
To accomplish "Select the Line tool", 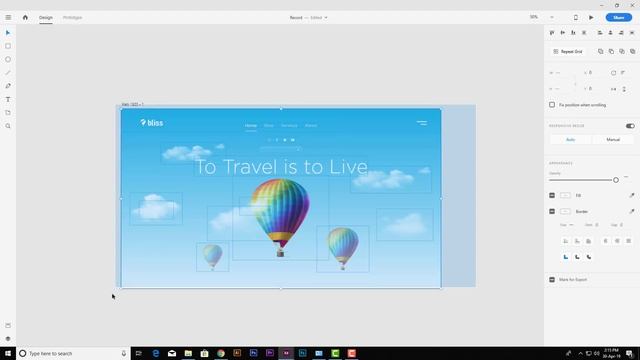I will click(x=8, y=73).
